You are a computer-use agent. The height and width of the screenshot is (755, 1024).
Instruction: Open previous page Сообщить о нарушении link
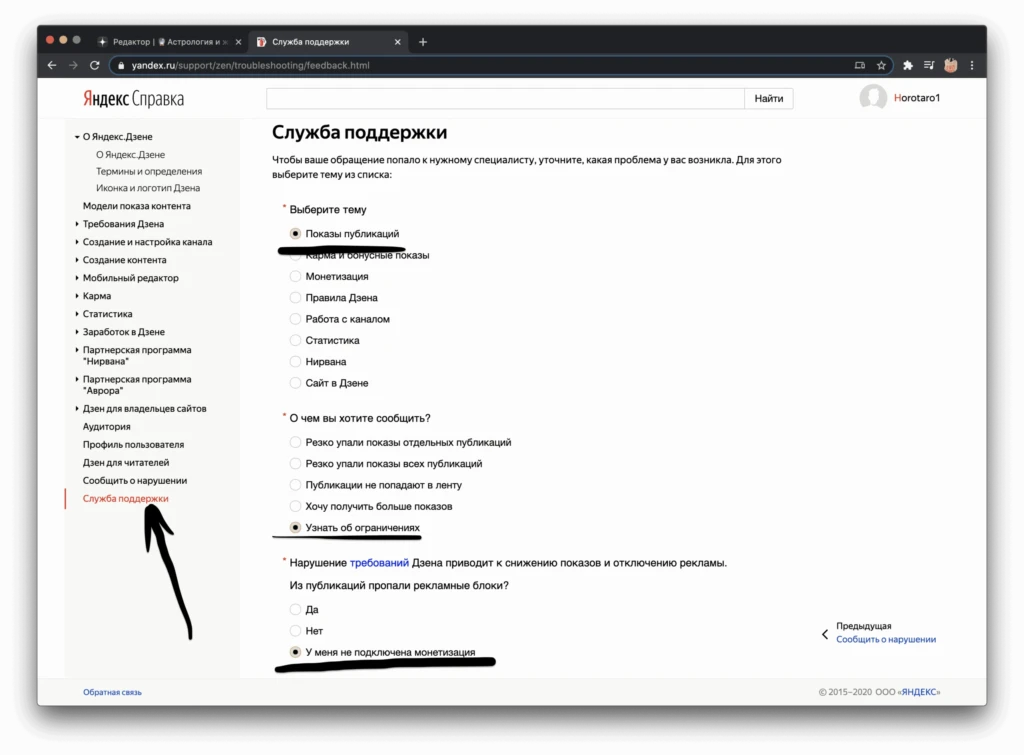pos(886,639)
